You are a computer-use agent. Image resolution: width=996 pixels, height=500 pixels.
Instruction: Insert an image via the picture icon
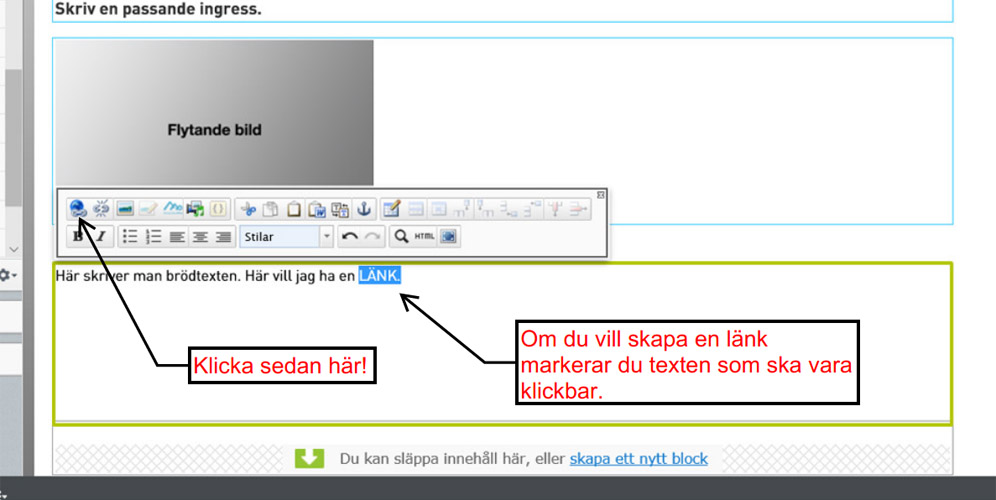(x=124, y=208)
